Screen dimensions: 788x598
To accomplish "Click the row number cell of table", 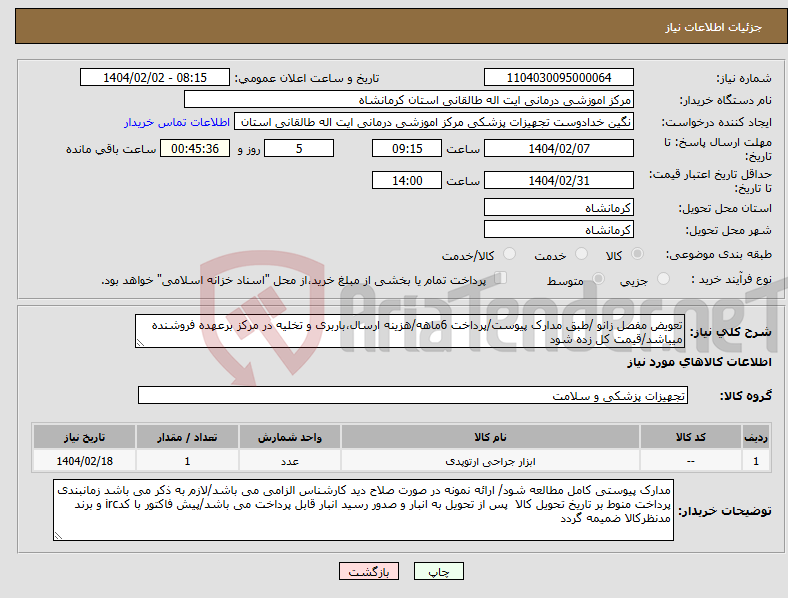I will (x=756, y=461).
